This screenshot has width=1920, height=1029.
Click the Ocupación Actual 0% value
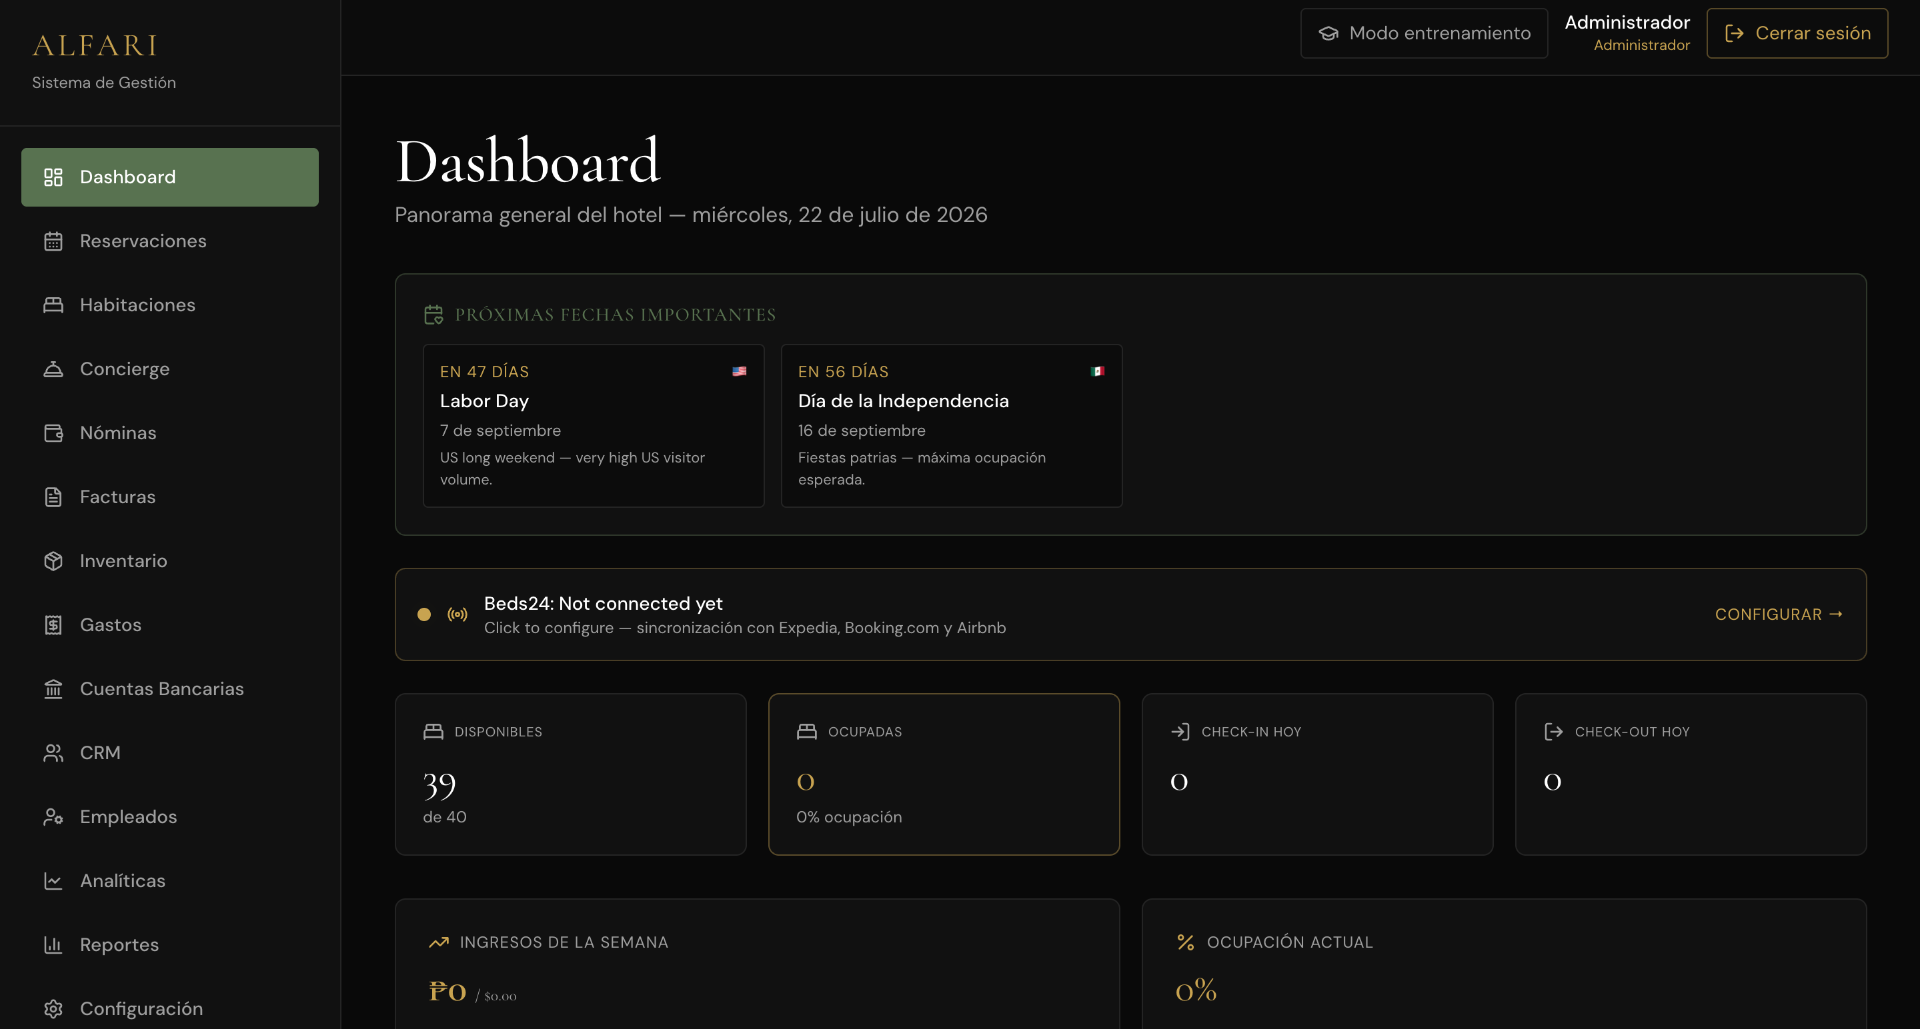1196,990
